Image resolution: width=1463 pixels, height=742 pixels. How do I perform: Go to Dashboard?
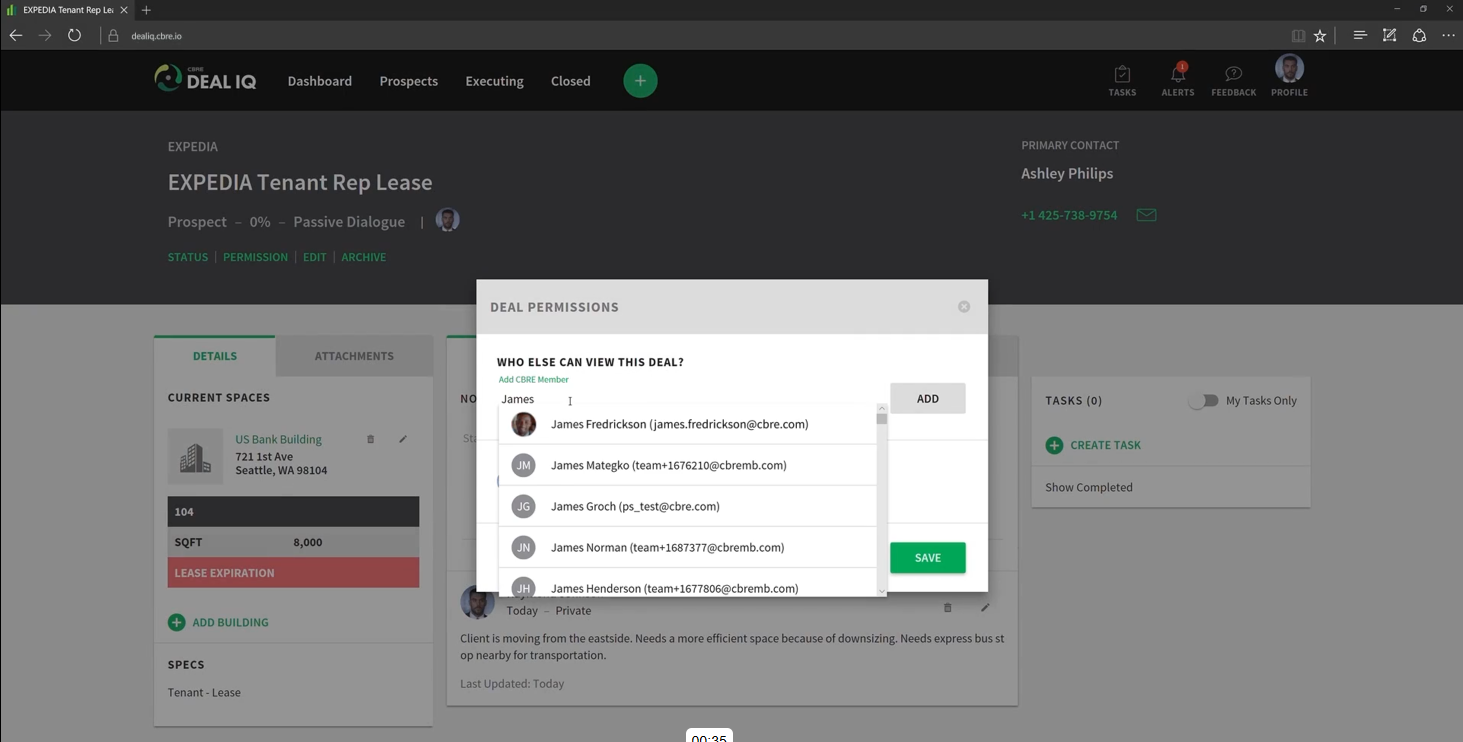[320, 81]
